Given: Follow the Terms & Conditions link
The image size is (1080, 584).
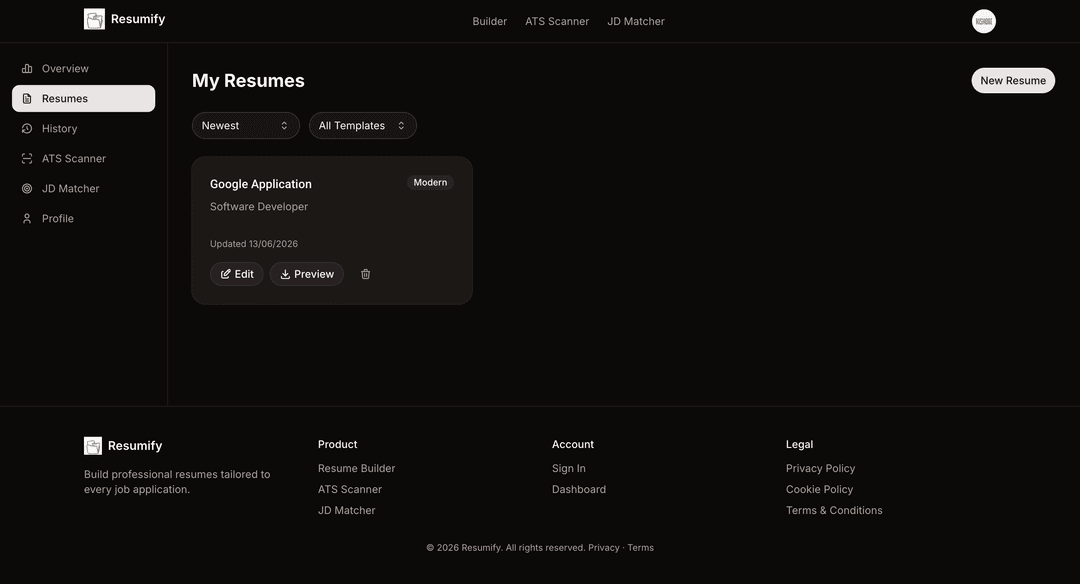Looking at the screenshot, I should (834, 510).
